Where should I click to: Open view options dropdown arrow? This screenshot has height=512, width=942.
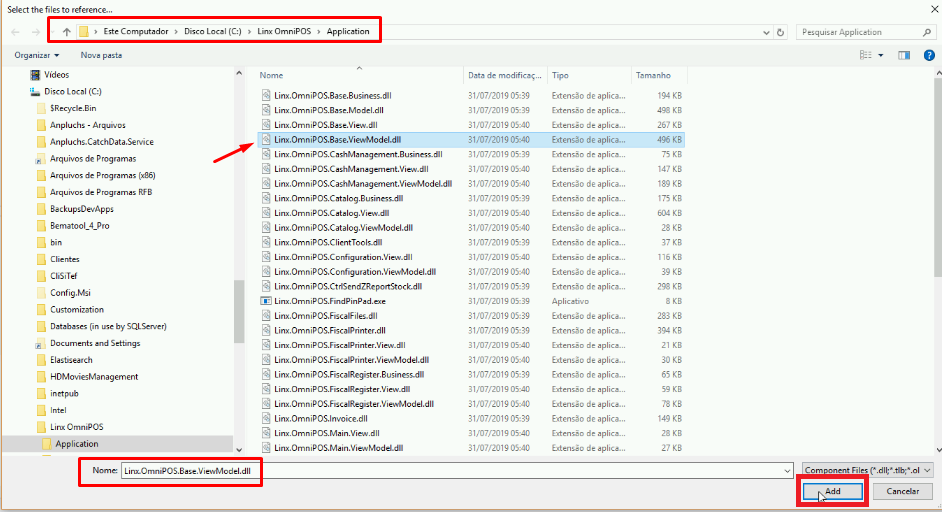pos(881,55)
